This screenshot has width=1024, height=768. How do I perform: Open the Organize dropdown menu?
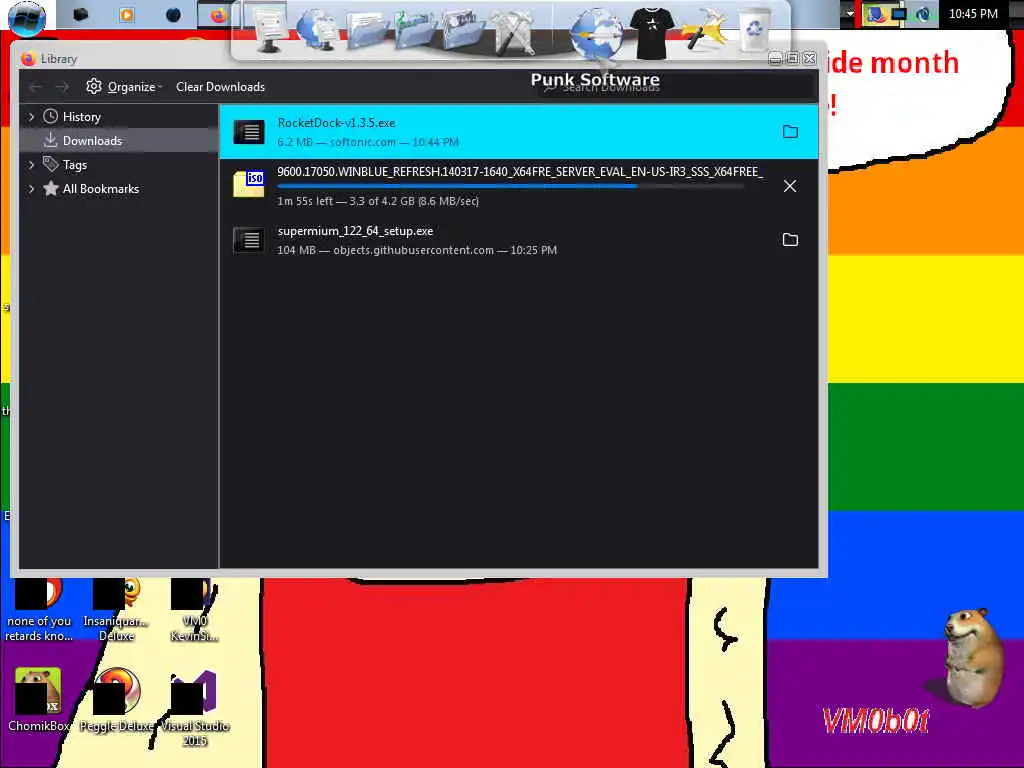(x=124, y=87)
